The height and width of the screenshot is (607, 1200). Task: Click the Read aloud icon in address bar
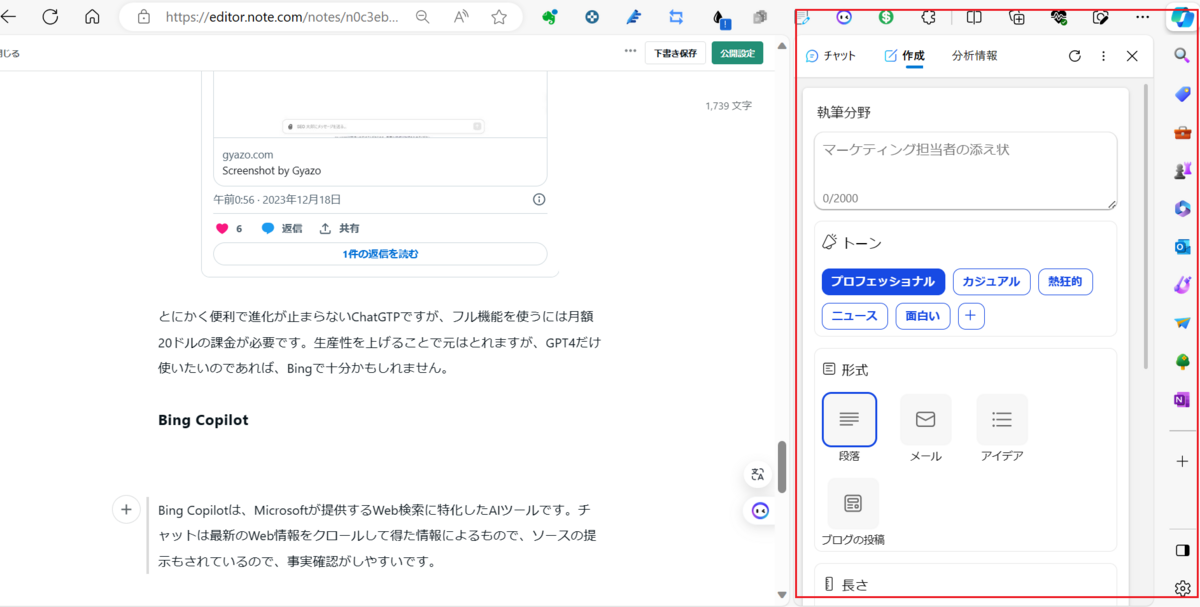[x=461, y=17]
